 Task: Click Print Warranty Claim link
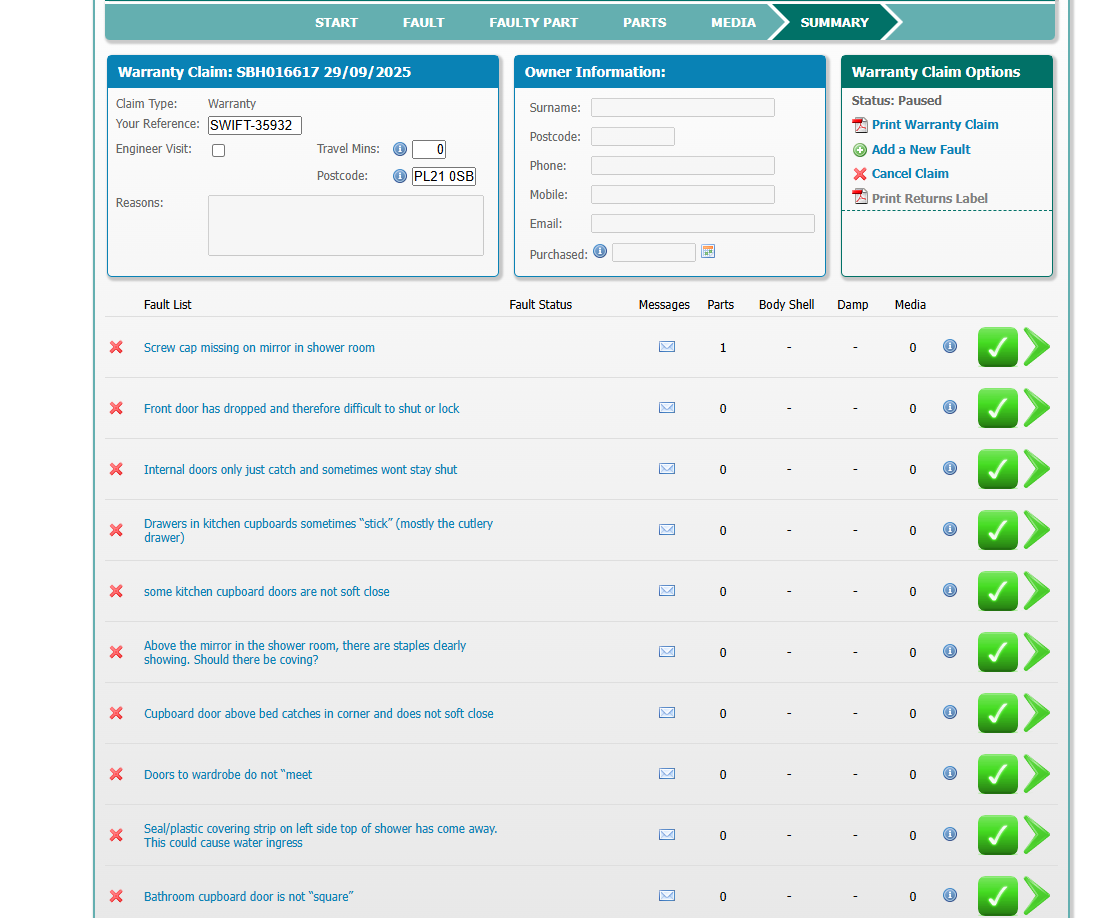(x=934, y=125)
